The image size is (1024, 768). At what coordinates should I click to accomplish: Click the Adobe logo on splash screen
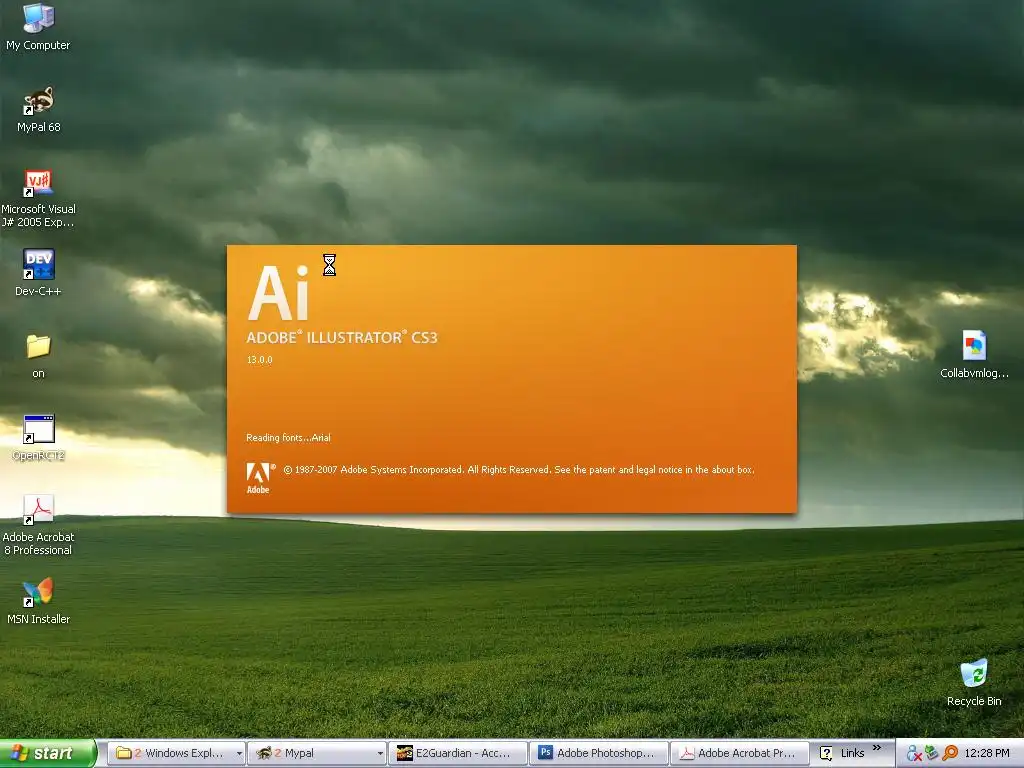pyautogui.click(x=258, y=478)
